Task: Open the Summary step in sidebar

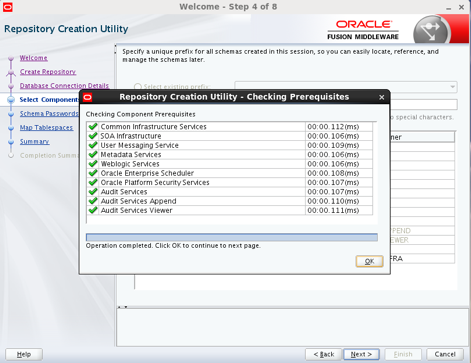Action: point(34,142)
